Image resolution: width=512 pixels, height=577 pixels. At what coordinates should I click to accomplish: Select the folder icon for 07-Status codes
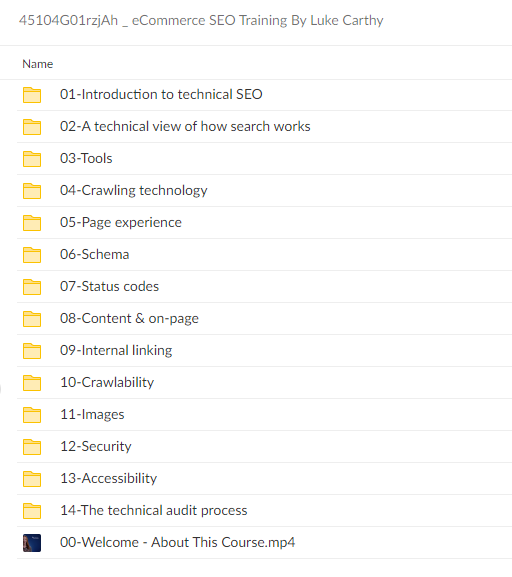click(x=32, y=287)
